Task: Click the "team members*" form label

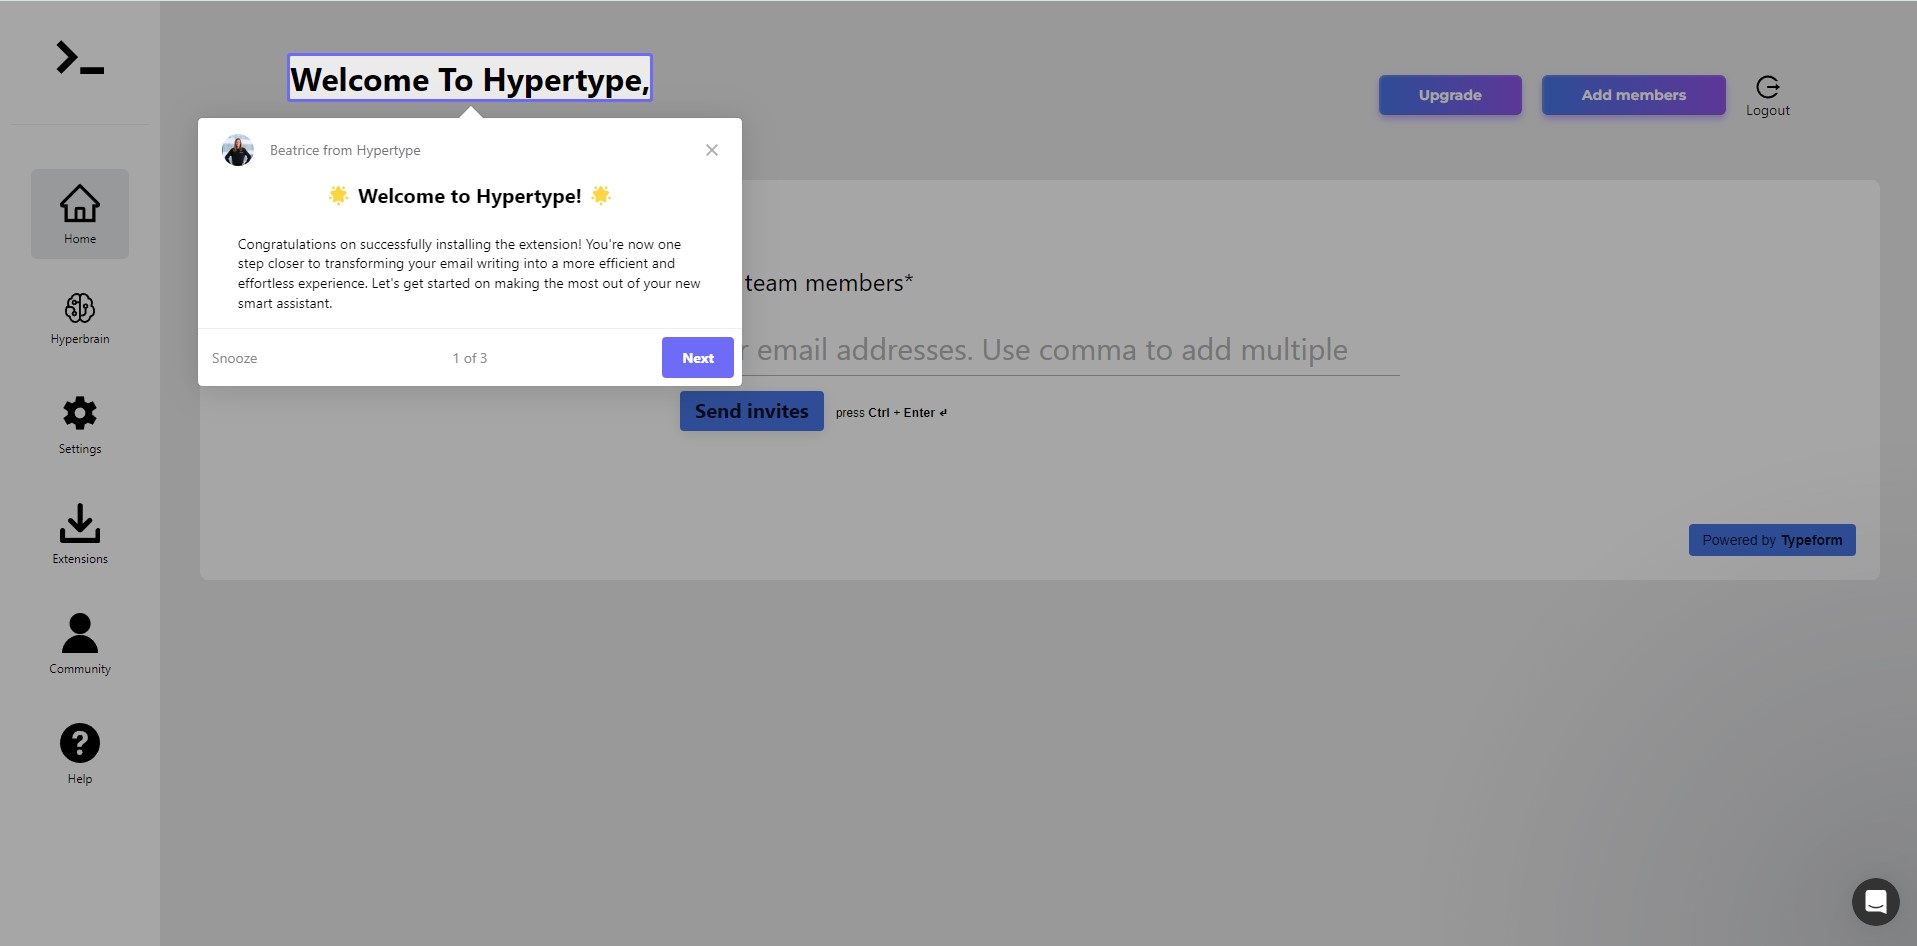Action: point(829,283)
